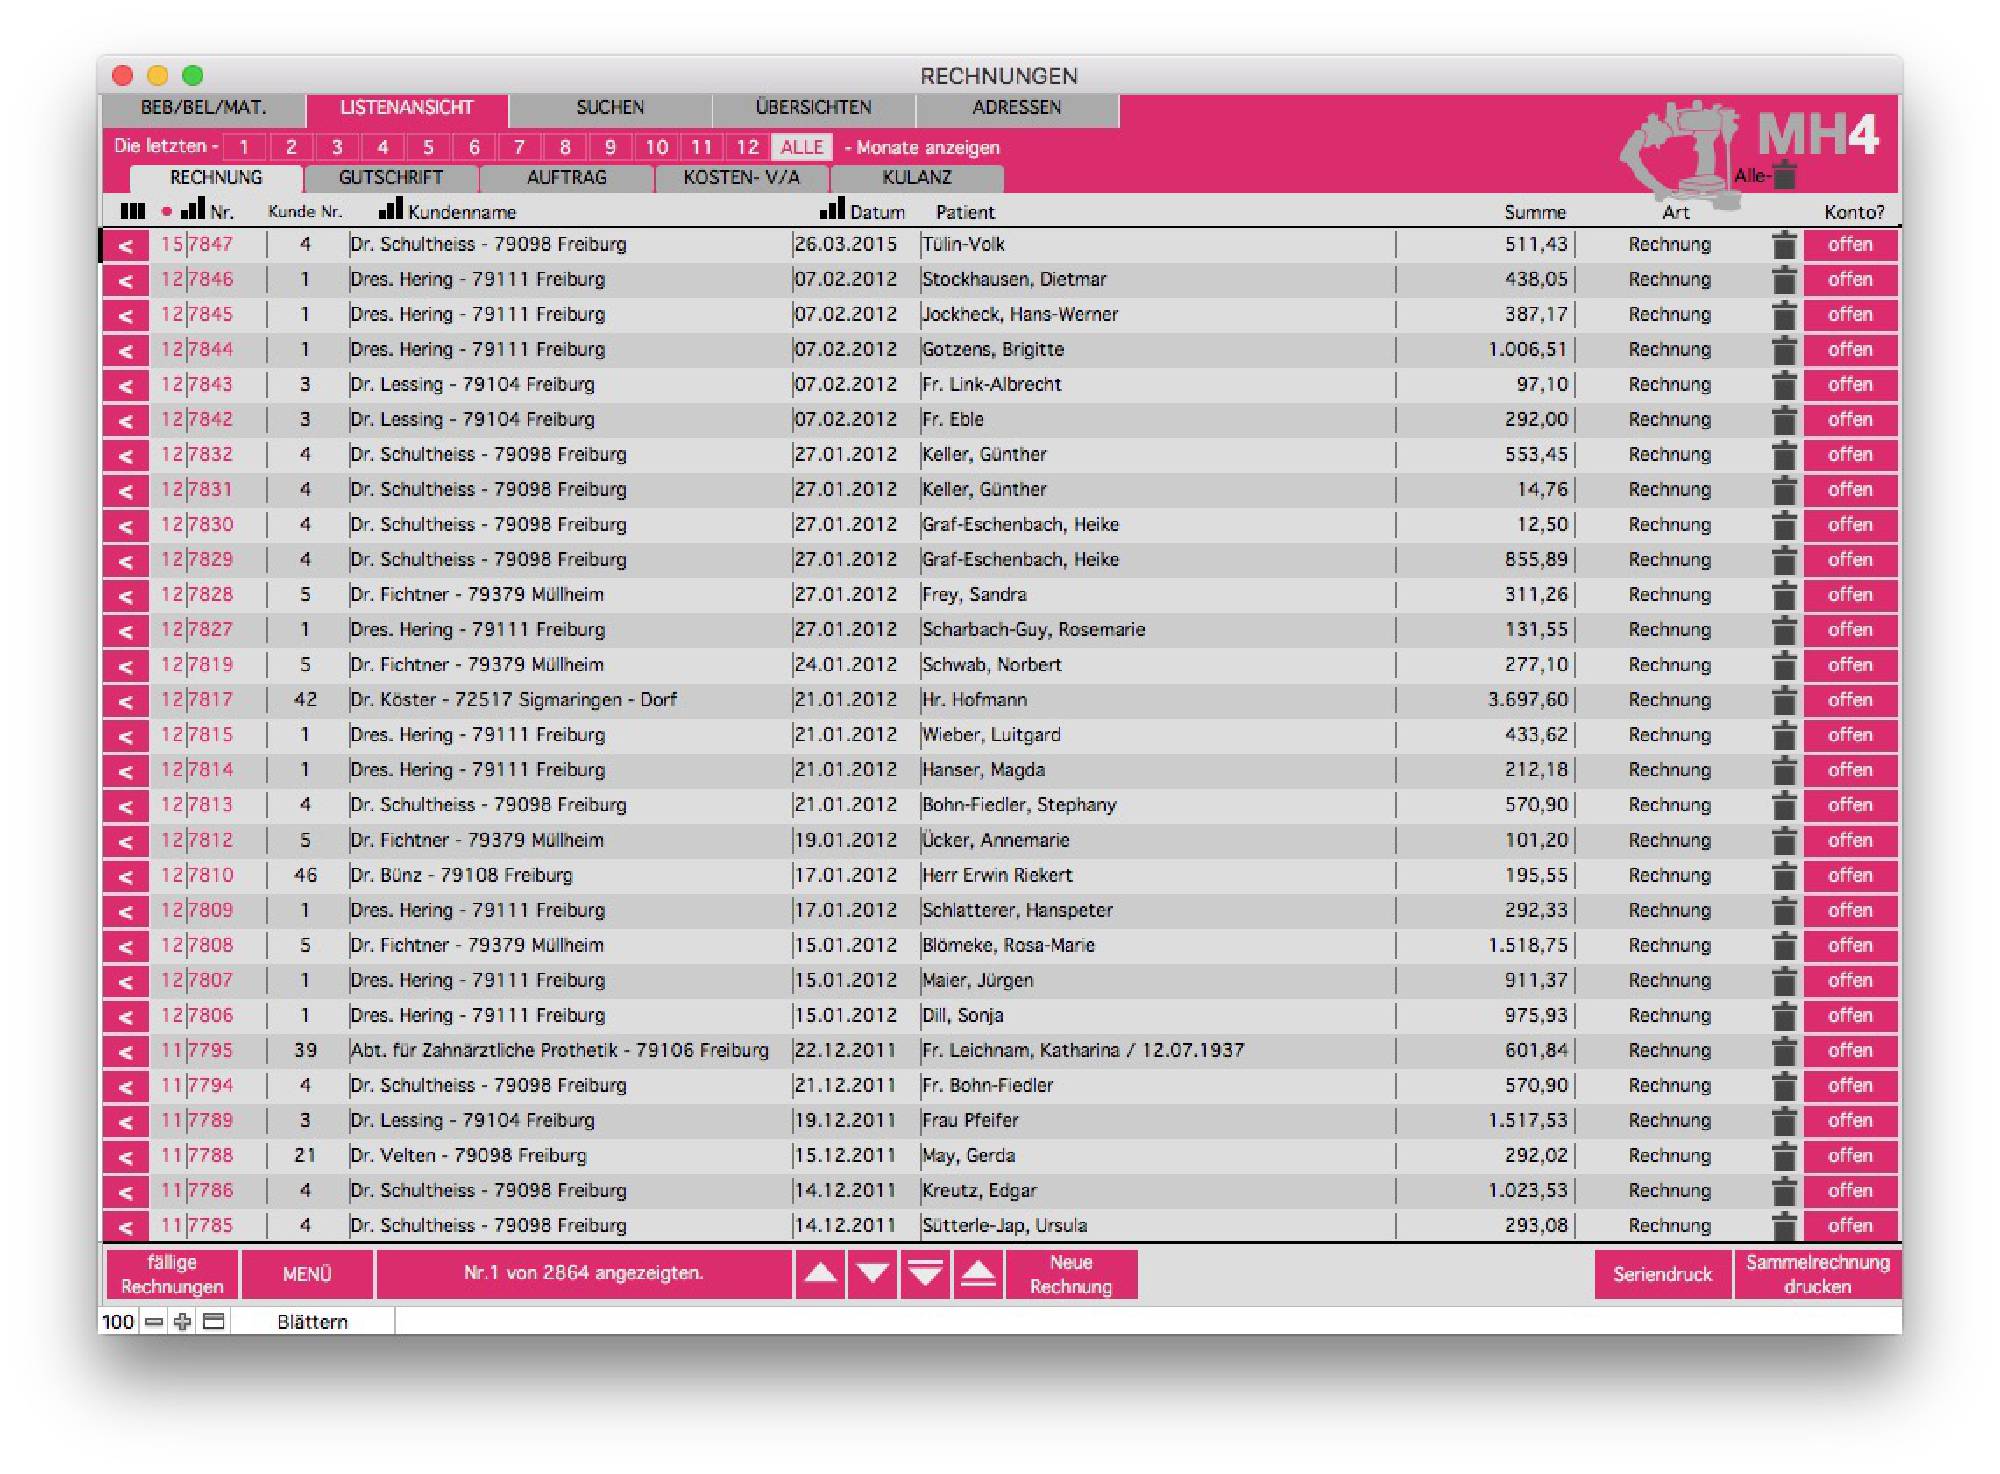Click the zoom-in plus icon in status bar
This screenshot has height=1474, width=2000.
pos(182,1322)
